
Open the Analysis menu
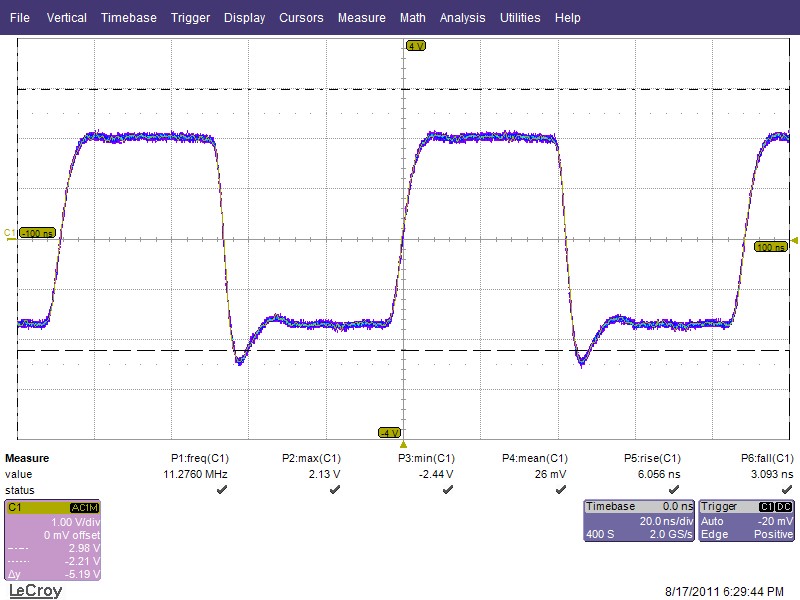pos(462,18)
